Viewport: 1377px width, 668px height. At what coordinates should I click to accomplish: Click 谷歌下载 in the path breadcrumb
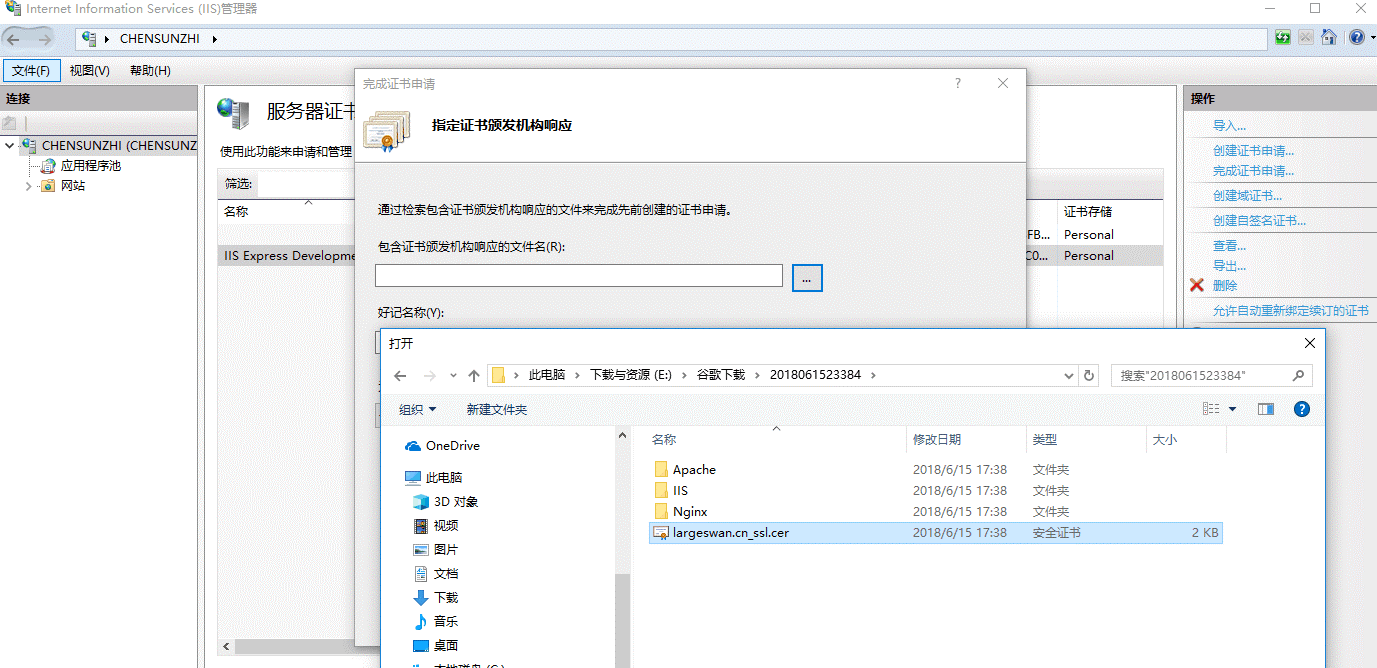pos(721,375)
